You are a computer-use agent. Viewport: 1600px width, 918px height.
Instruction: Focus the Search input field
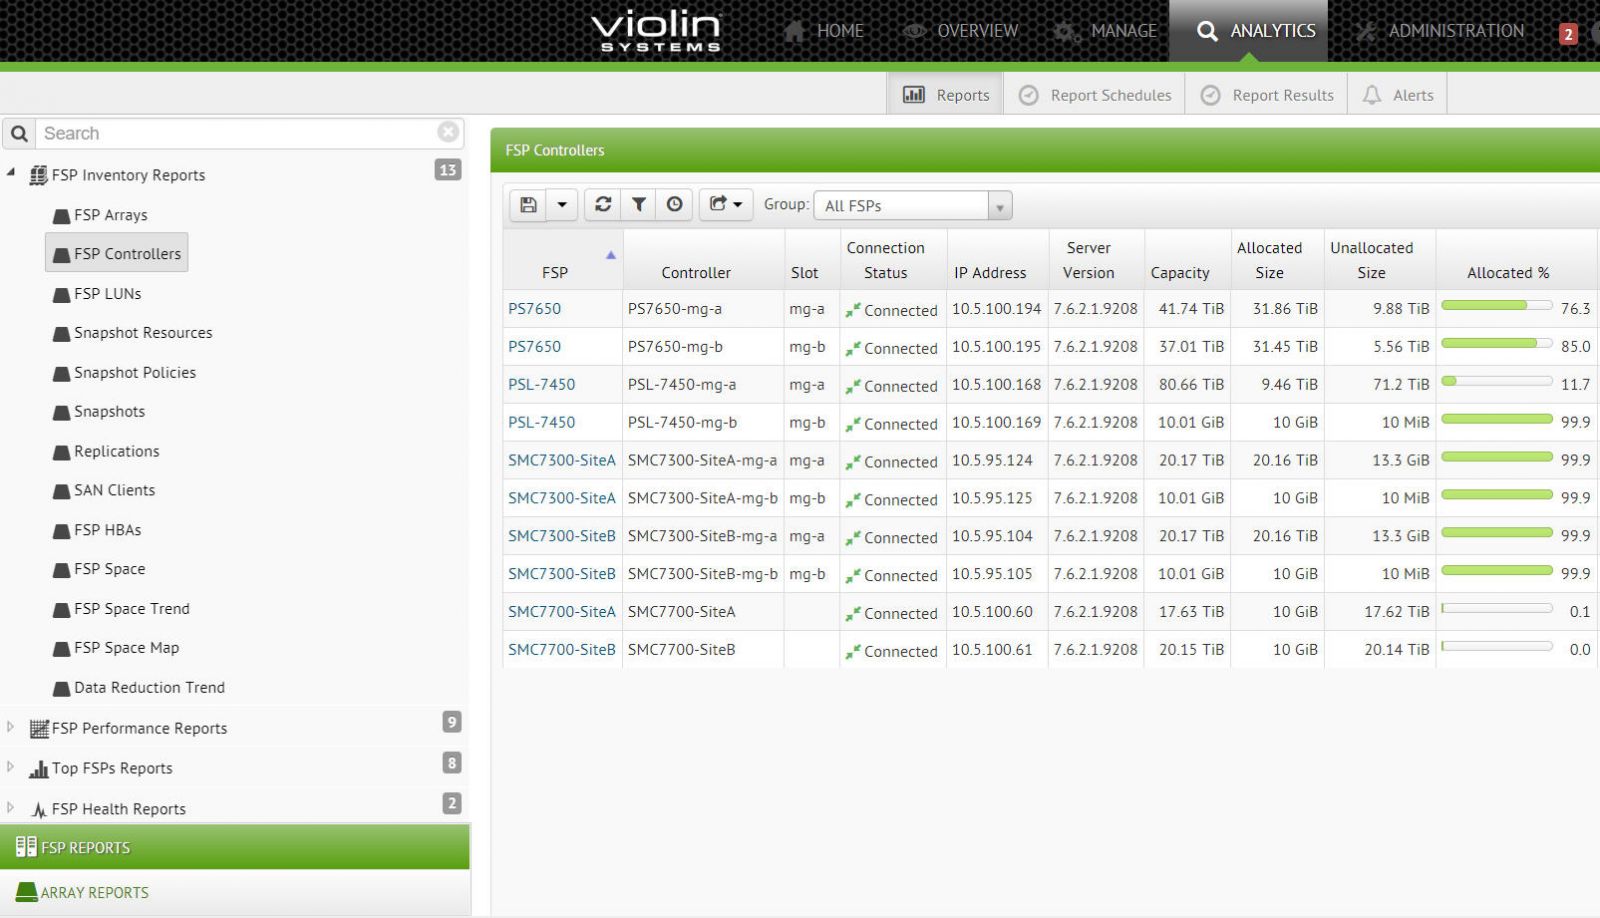237,133
